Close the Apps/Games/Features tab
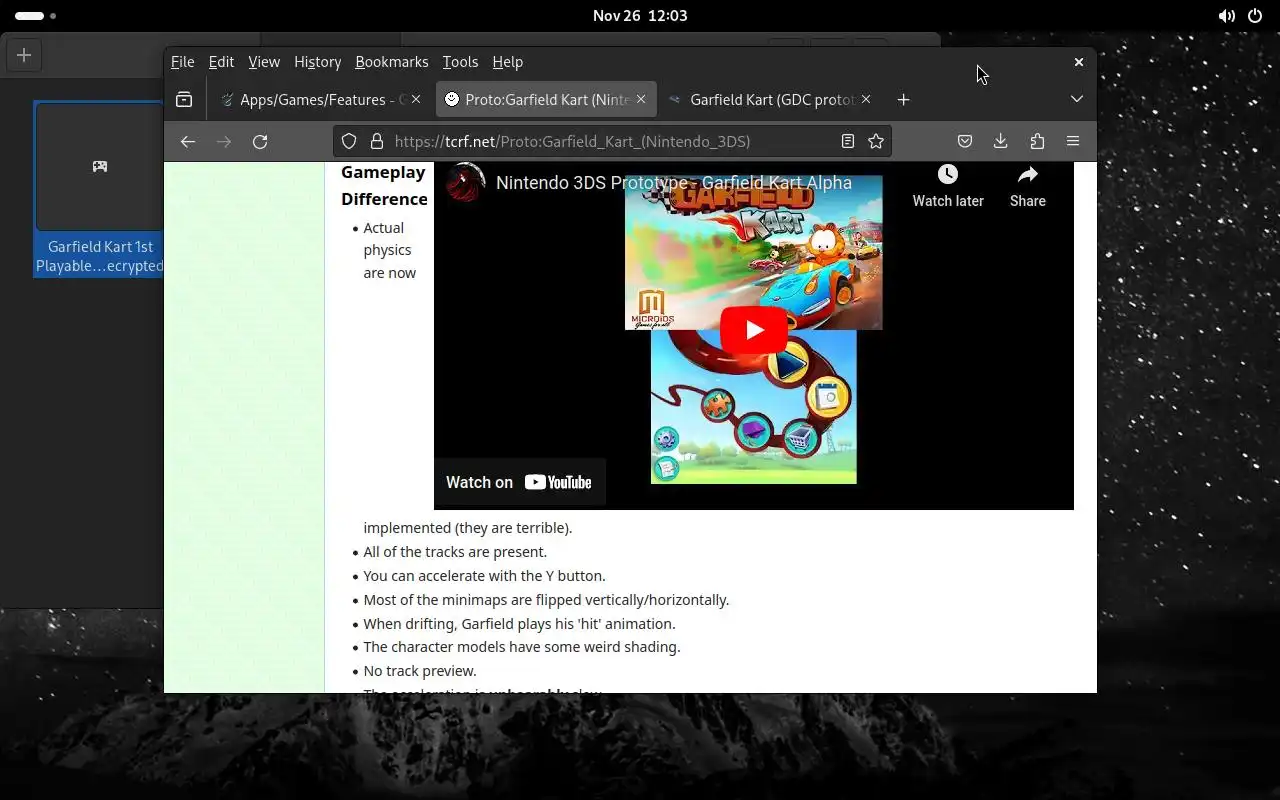1280x800 pixels. (416, 100)
